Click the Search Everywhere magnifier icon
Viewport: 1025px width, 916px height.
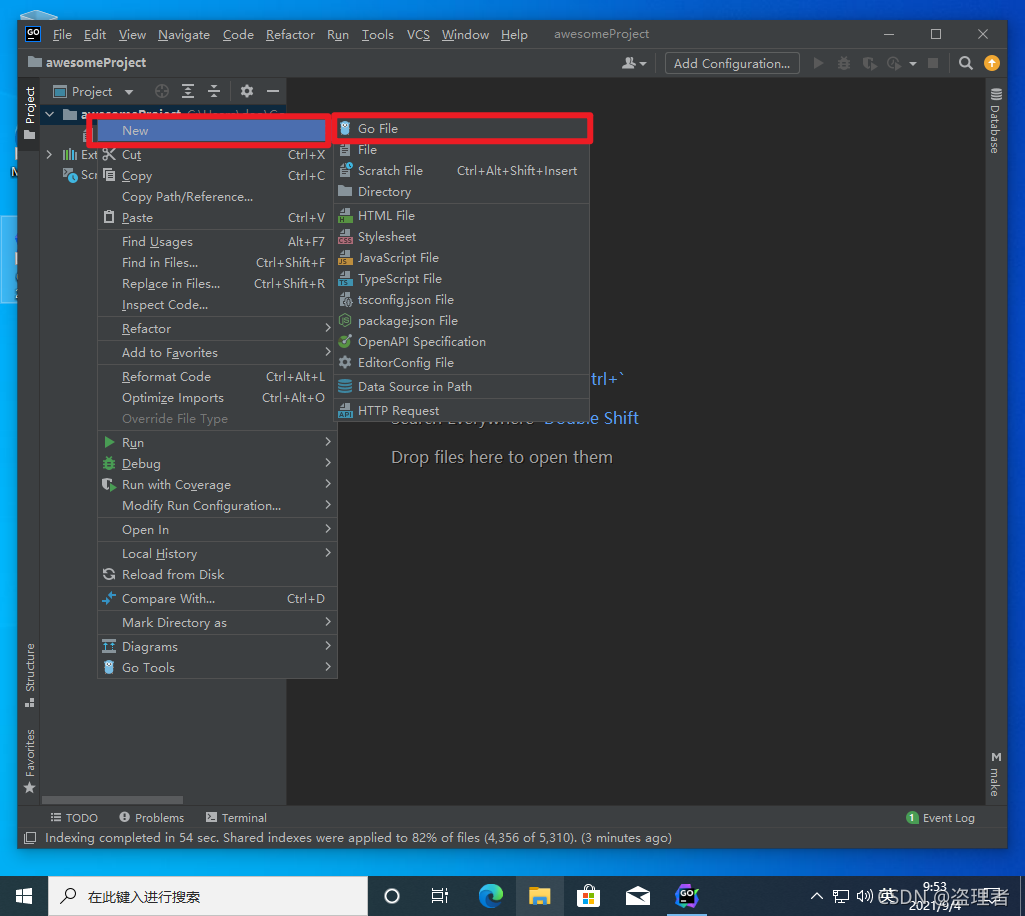[x=965, y=63]
